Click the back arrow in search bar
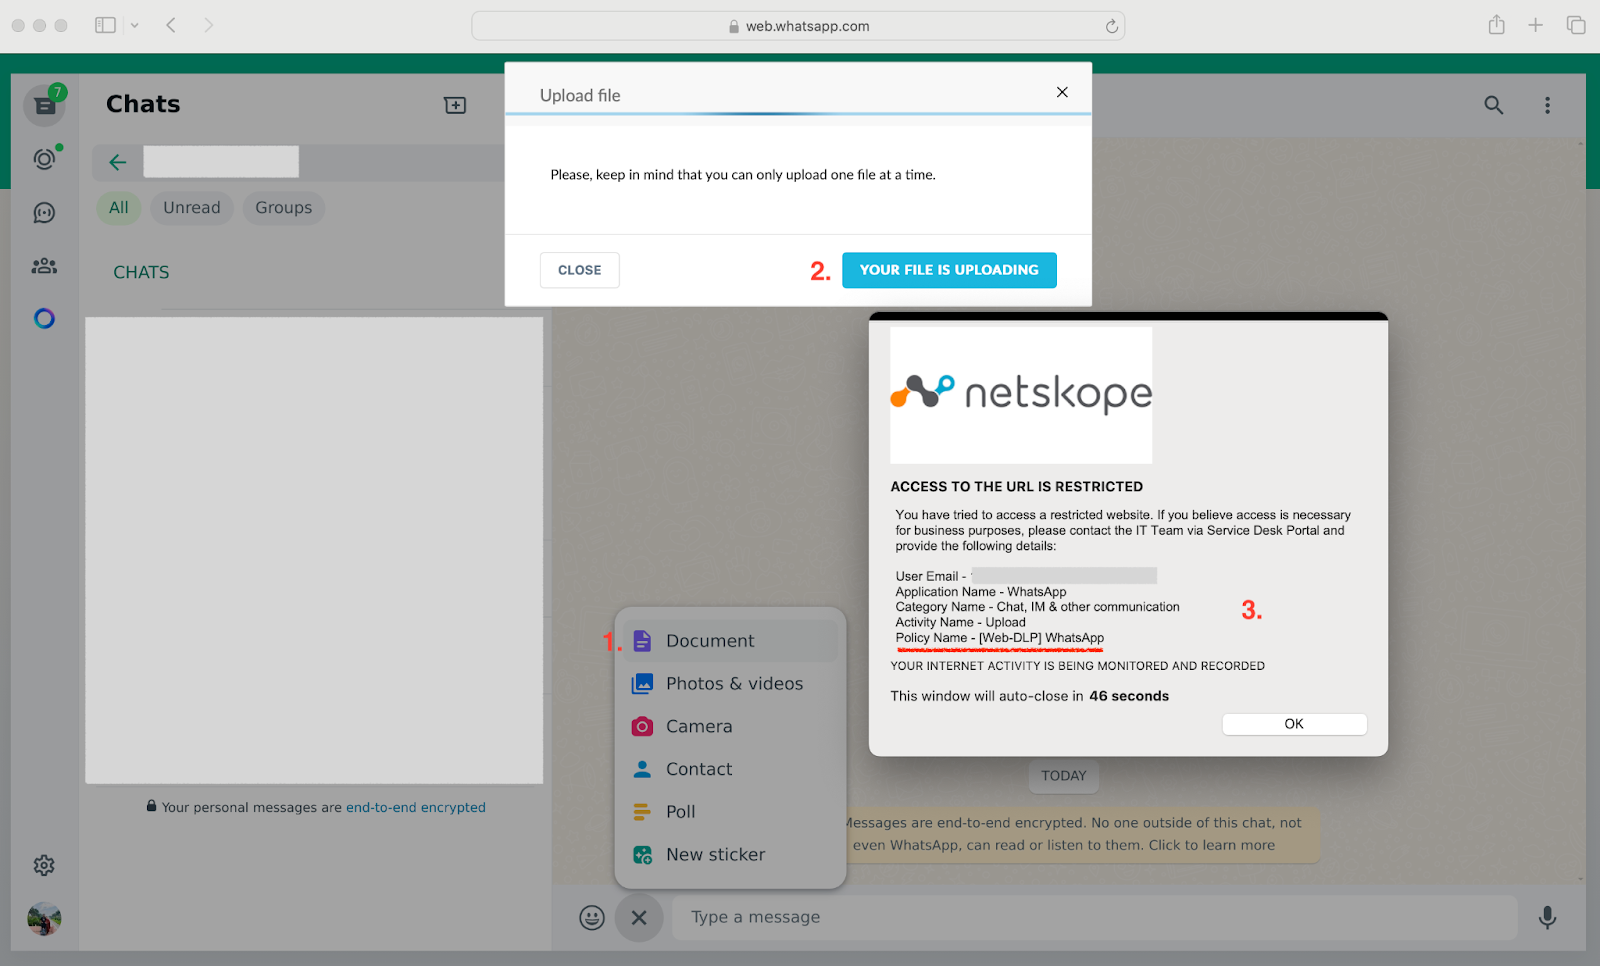Image resolution: width=1600 pixels, height=966 pixels. pyautogui.click(x=118, y=162)
